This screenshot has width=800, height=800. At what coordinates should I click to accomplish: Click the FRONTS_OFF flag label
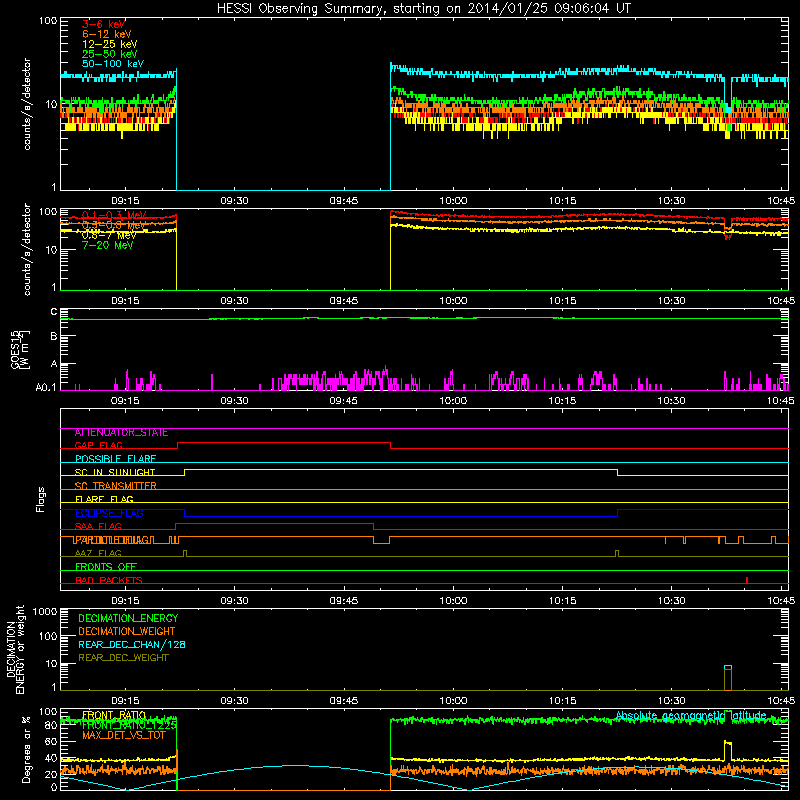coord(106,567)
